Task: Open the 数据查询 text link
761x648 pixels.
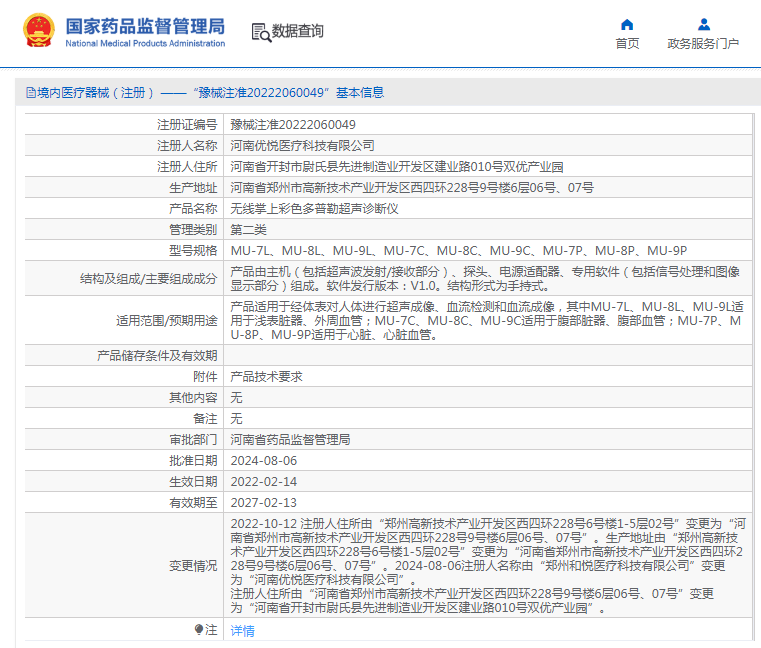Action: click(x=298, y=32)
